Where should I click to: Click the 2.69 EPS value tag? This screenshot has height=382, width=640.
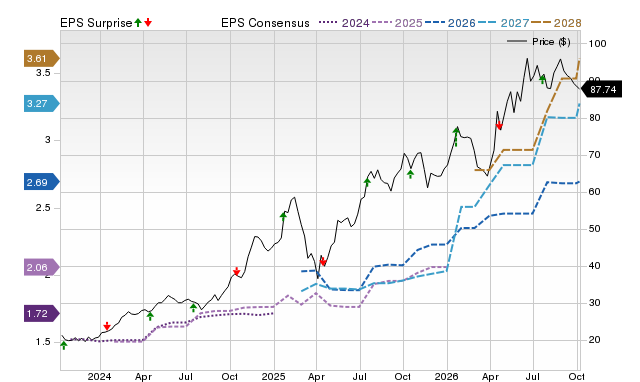coord(42,182)
